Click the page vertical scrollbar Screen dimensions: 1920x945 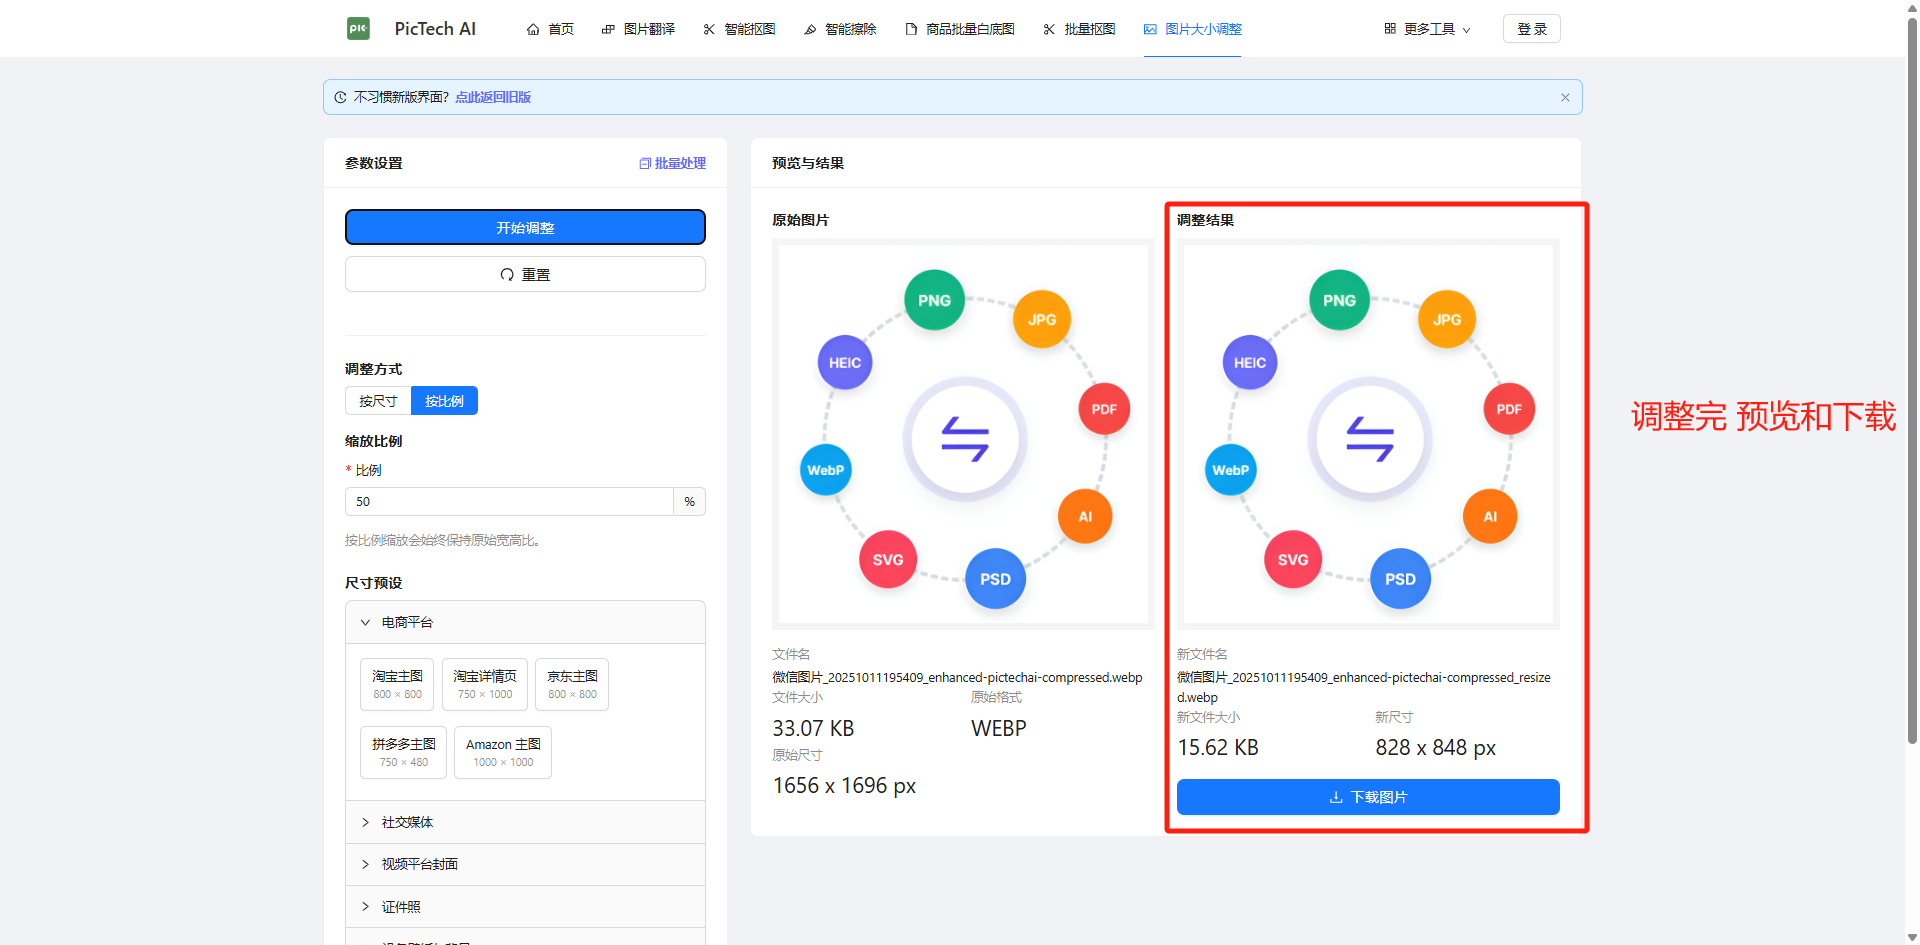click(1912, 400)
